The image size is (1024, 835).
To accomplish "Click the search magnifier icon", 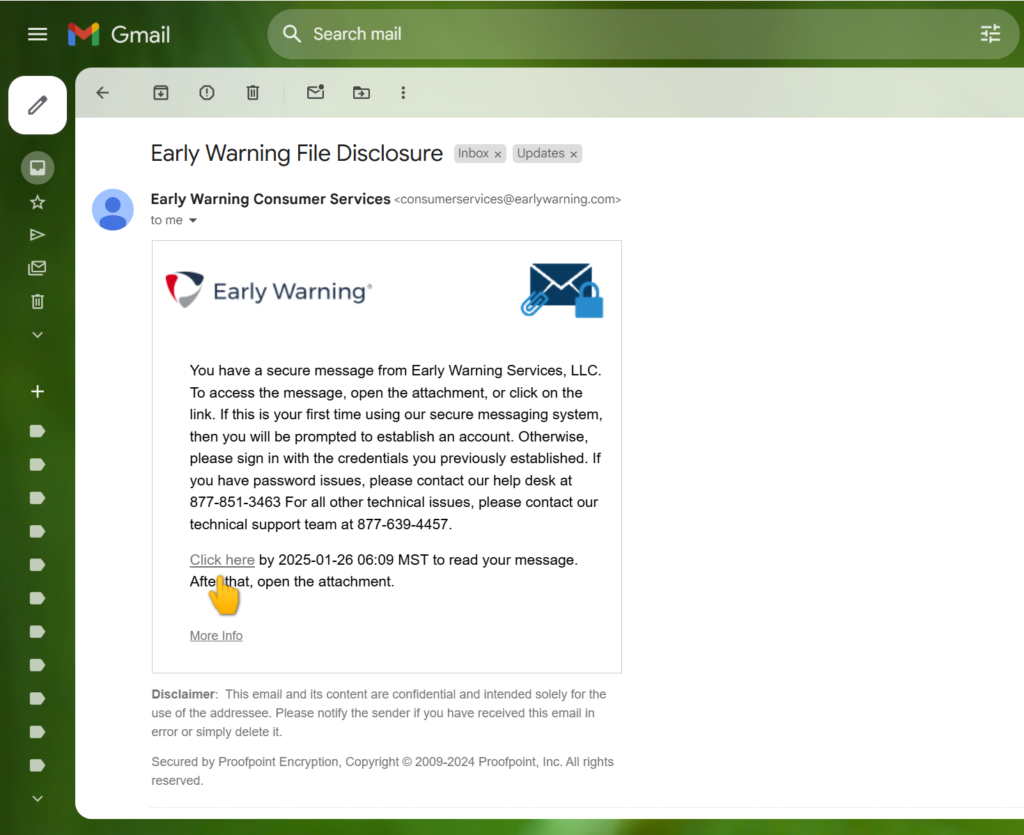I will pyautogui.click(x=292, y=34).
